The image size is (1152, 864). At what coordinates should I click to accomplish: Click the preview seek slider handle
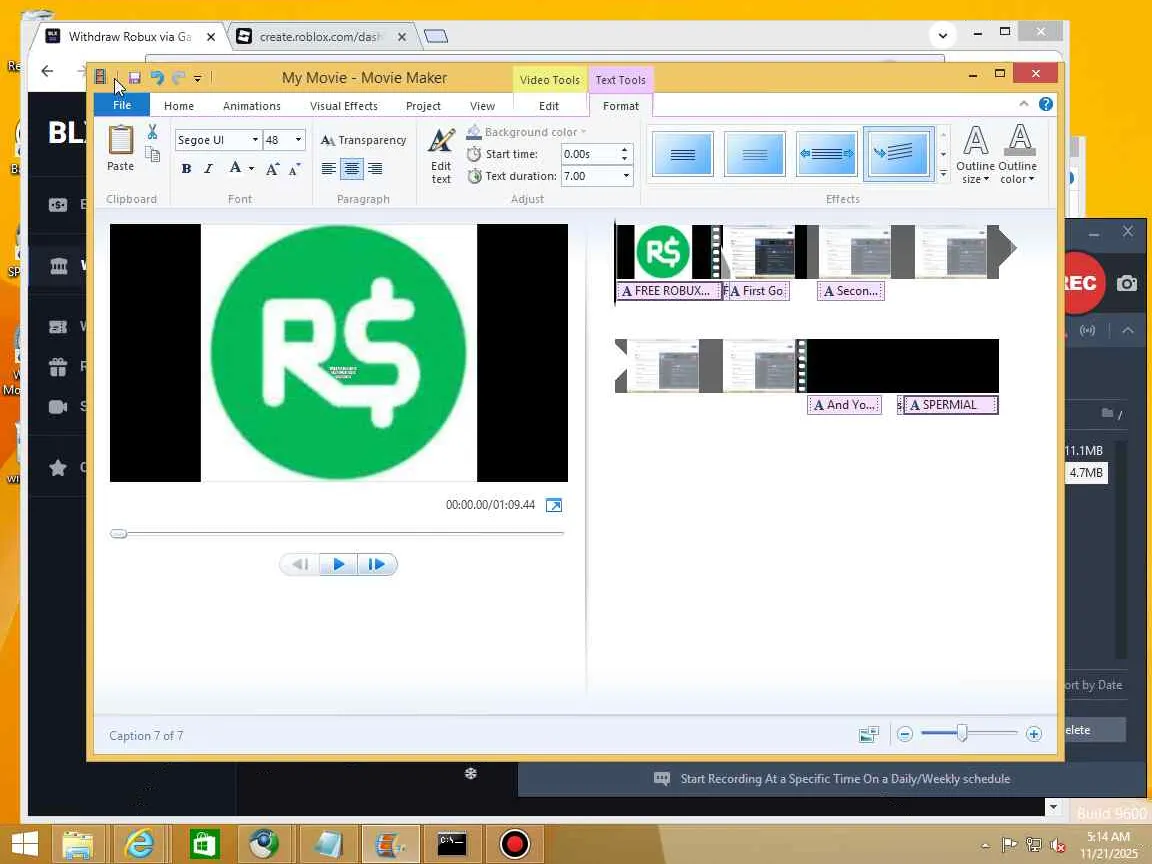tap(118, 533)
